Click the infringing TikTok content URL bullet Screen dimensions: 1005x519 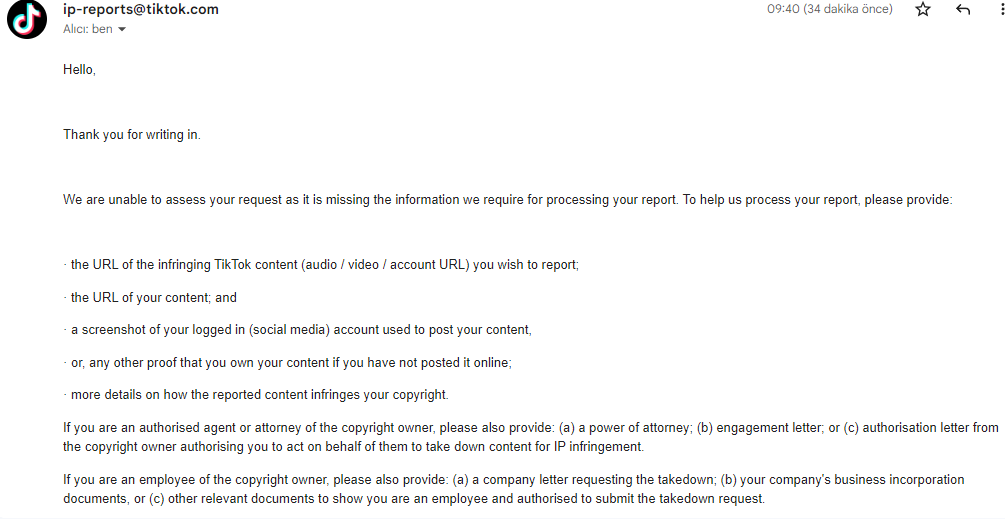pyautogui.click(x=321, y=265)
